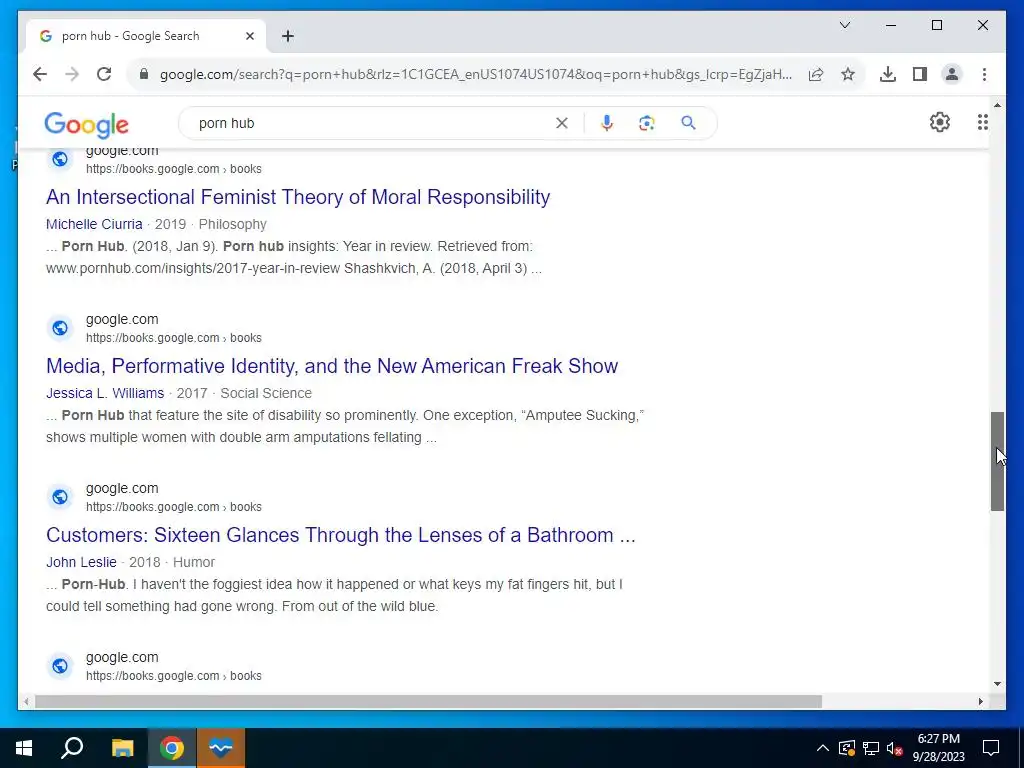Click globe icon beside Media, Performative Identity
This screenshot has height=768, width=1024.
tap(60, 328)
